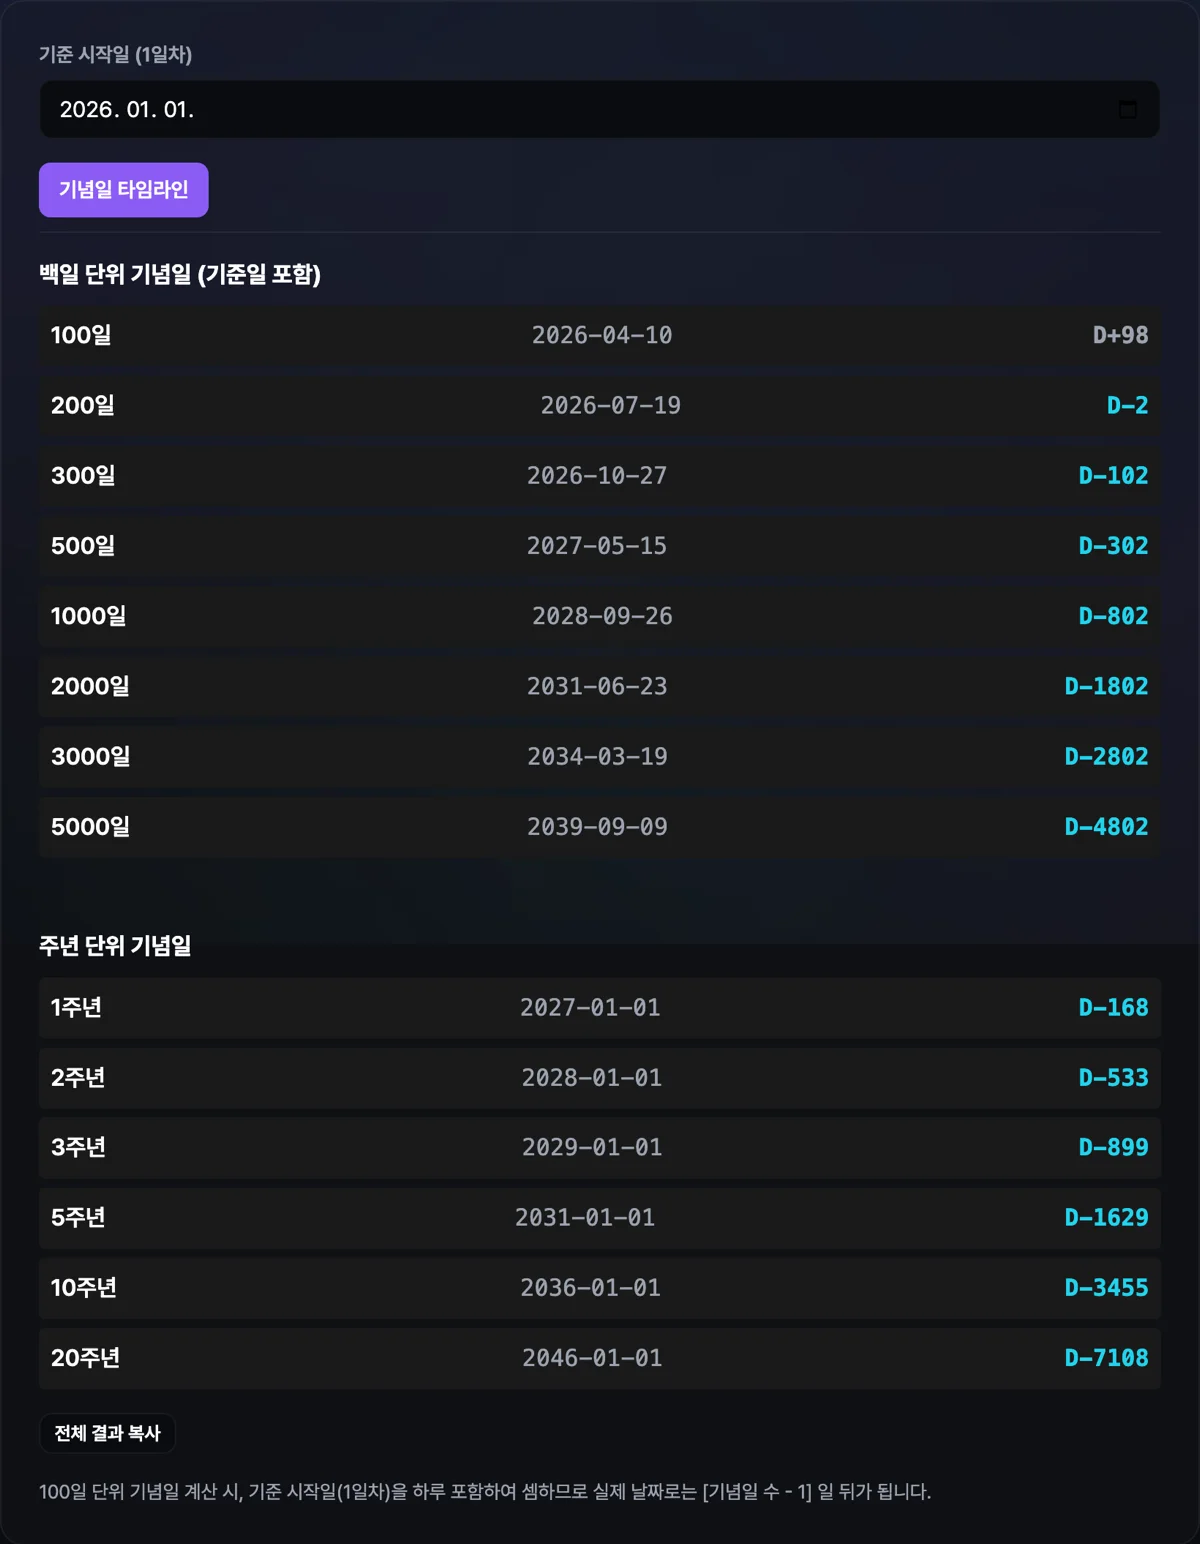Open the calendar picker icon in date field
This screenshot has height=1544, width=1200.
pyautogui.click(x=1127, y=109)
